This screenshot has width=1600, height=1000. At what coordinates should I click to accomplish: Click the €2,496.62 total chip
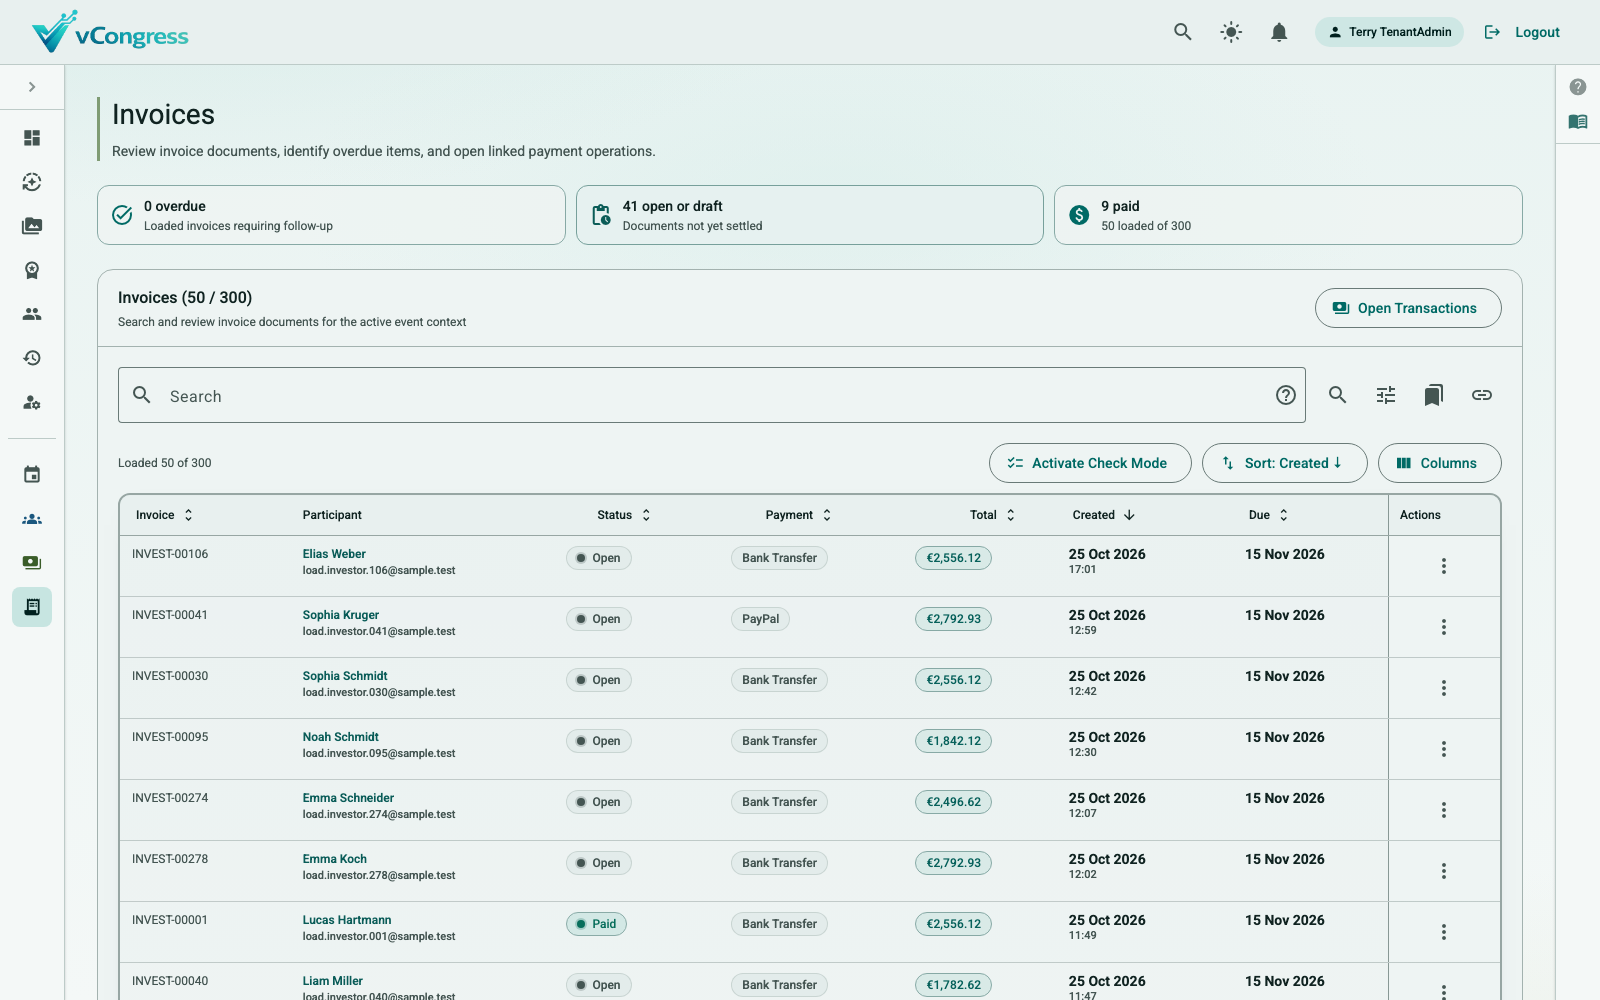[x=953, y=802]
